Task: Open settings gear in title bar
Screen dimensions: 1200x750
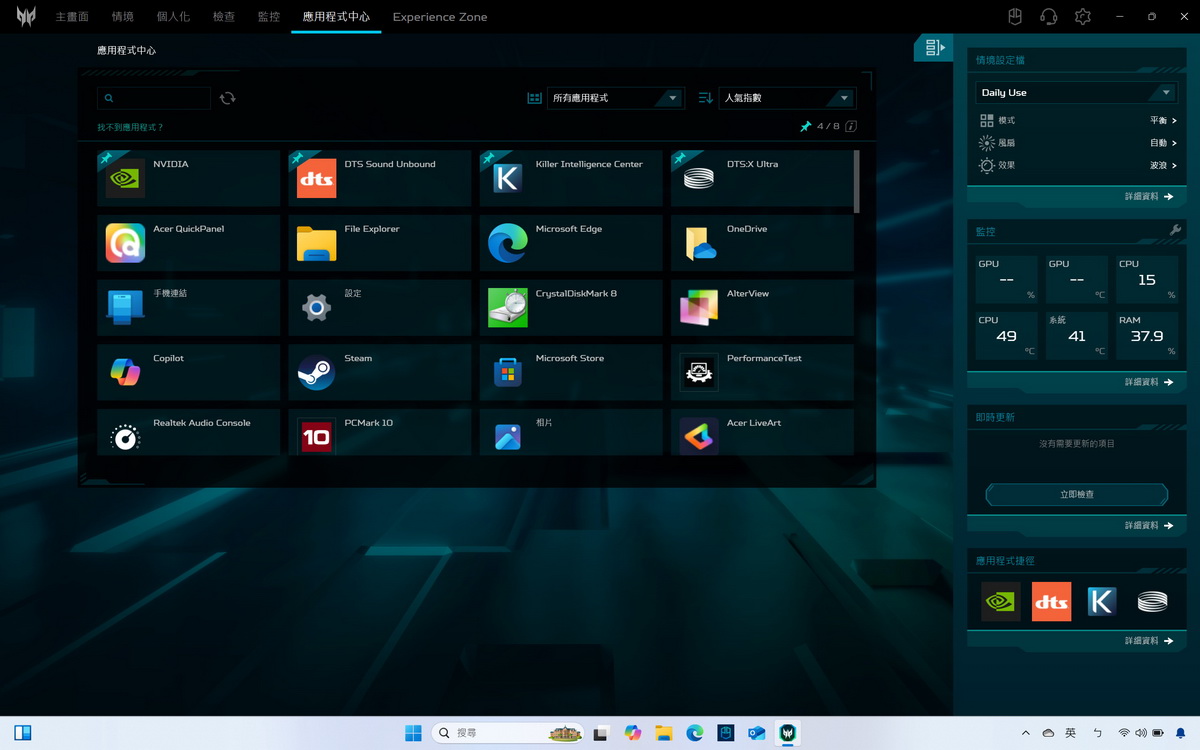Action: 1082,17
